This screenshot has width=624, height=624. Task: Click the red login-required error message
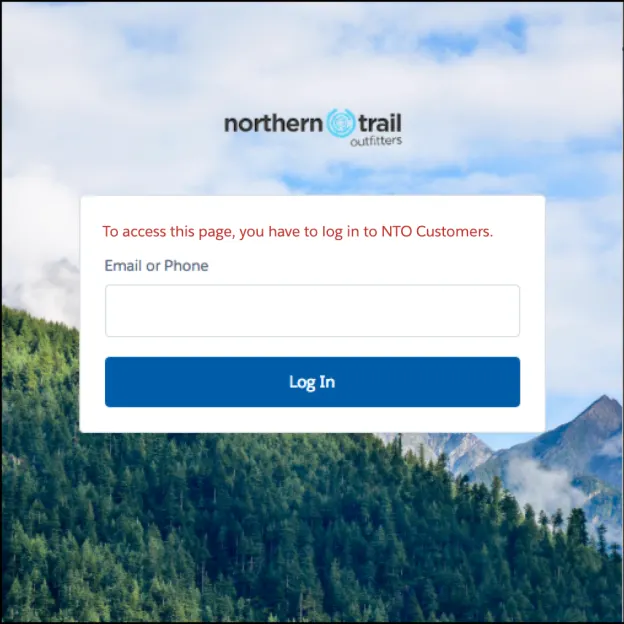click(x=298, y=232)
